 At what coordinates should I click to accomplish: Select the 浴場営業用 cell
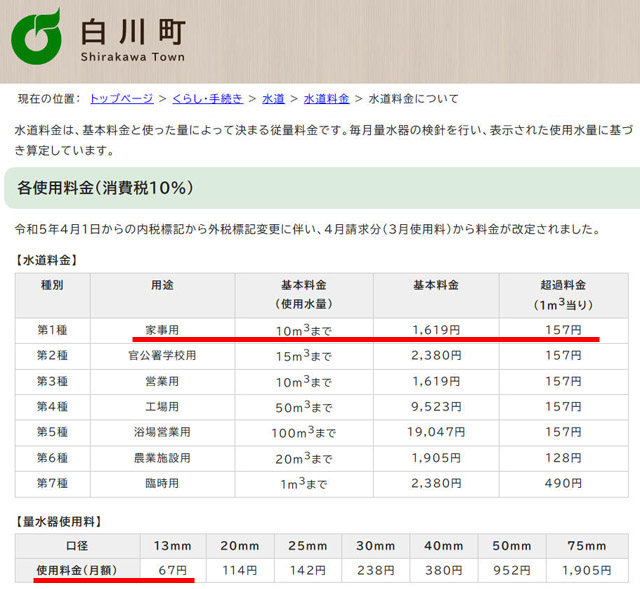tap(162, 432)
